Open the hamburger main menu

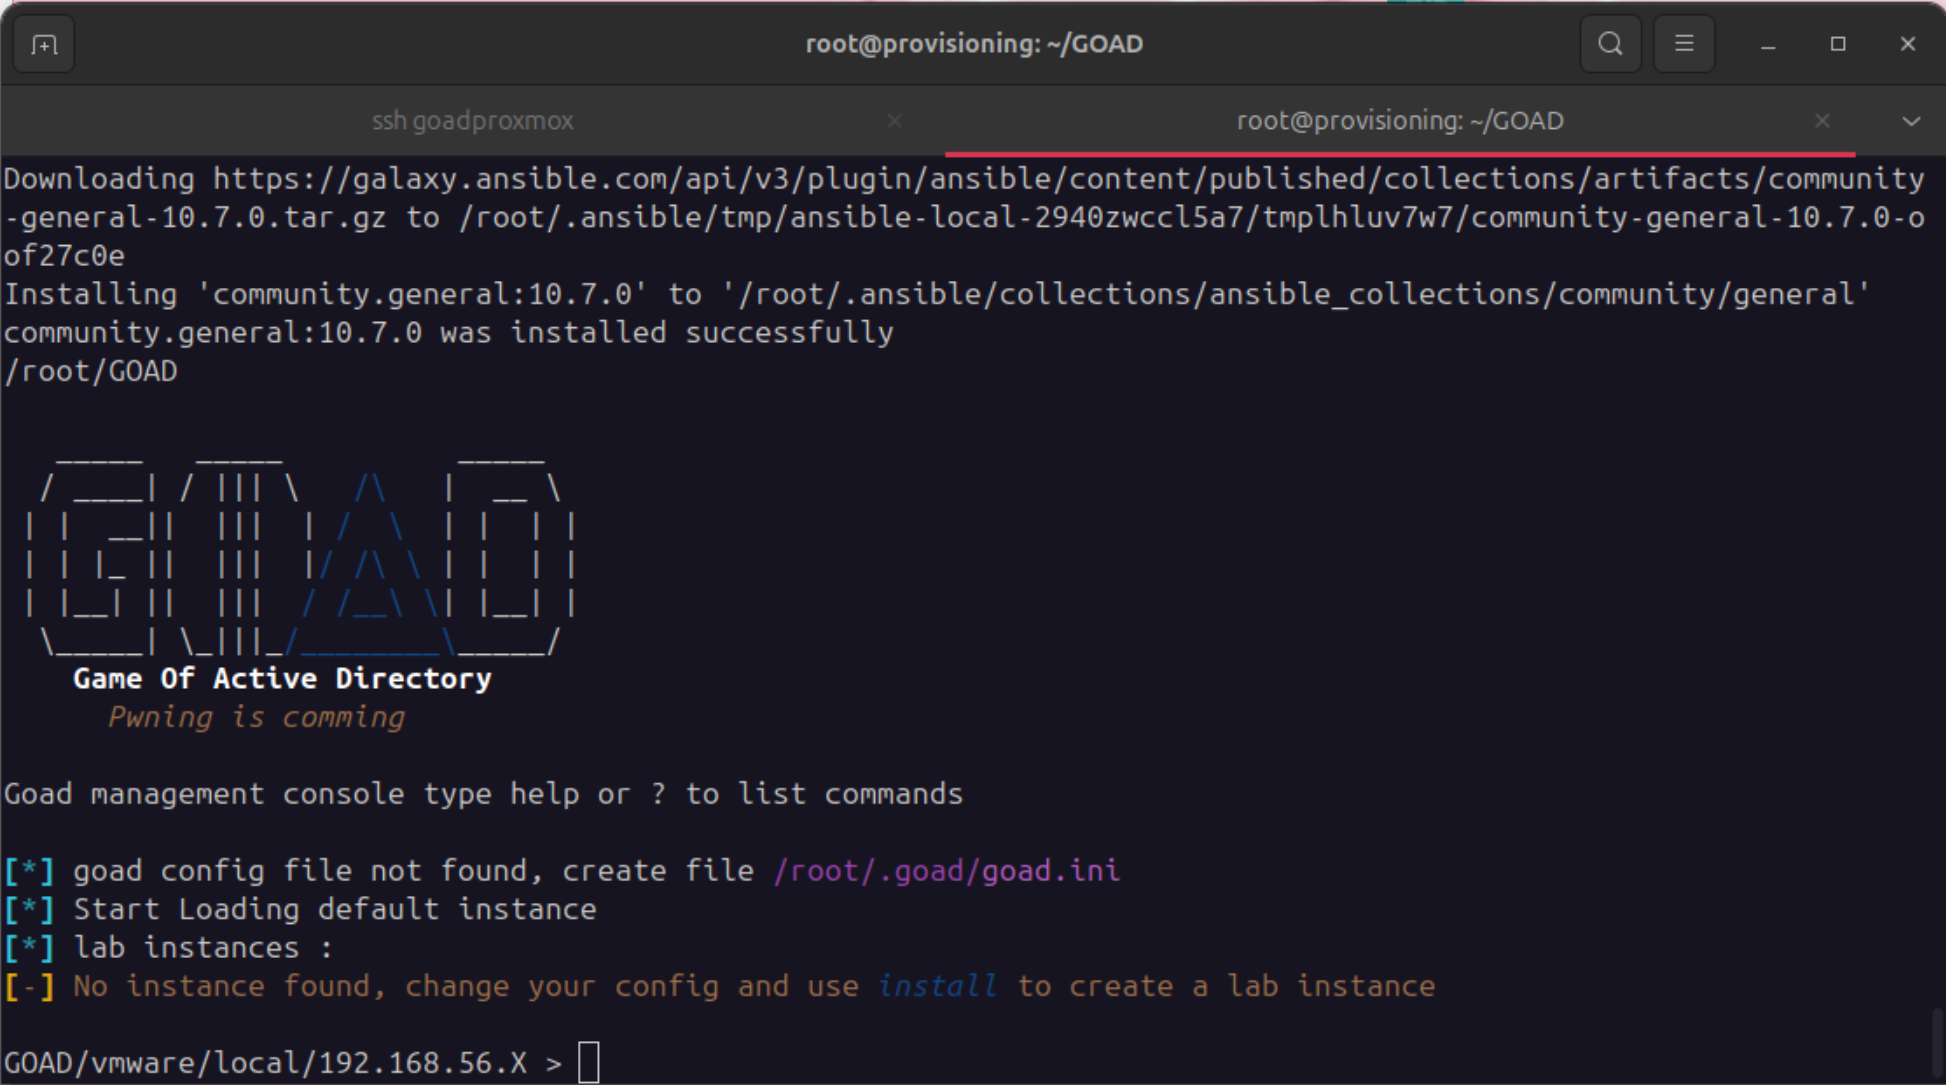(x=1684, y=44)
